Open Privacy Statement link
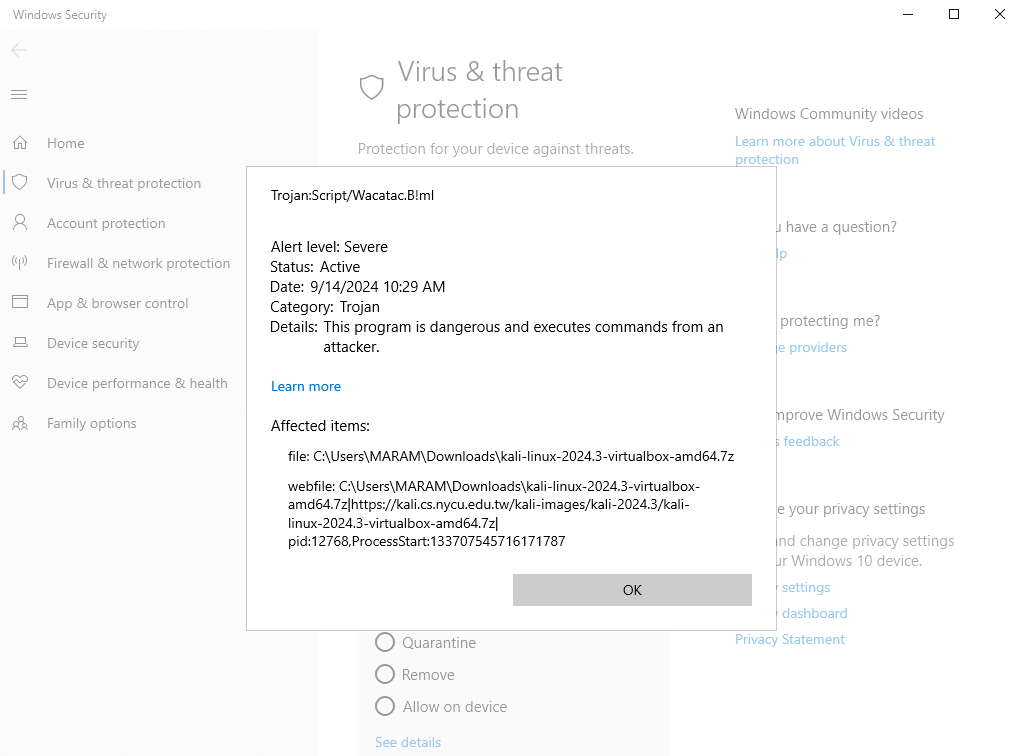1015x756 pixels. 790,639
